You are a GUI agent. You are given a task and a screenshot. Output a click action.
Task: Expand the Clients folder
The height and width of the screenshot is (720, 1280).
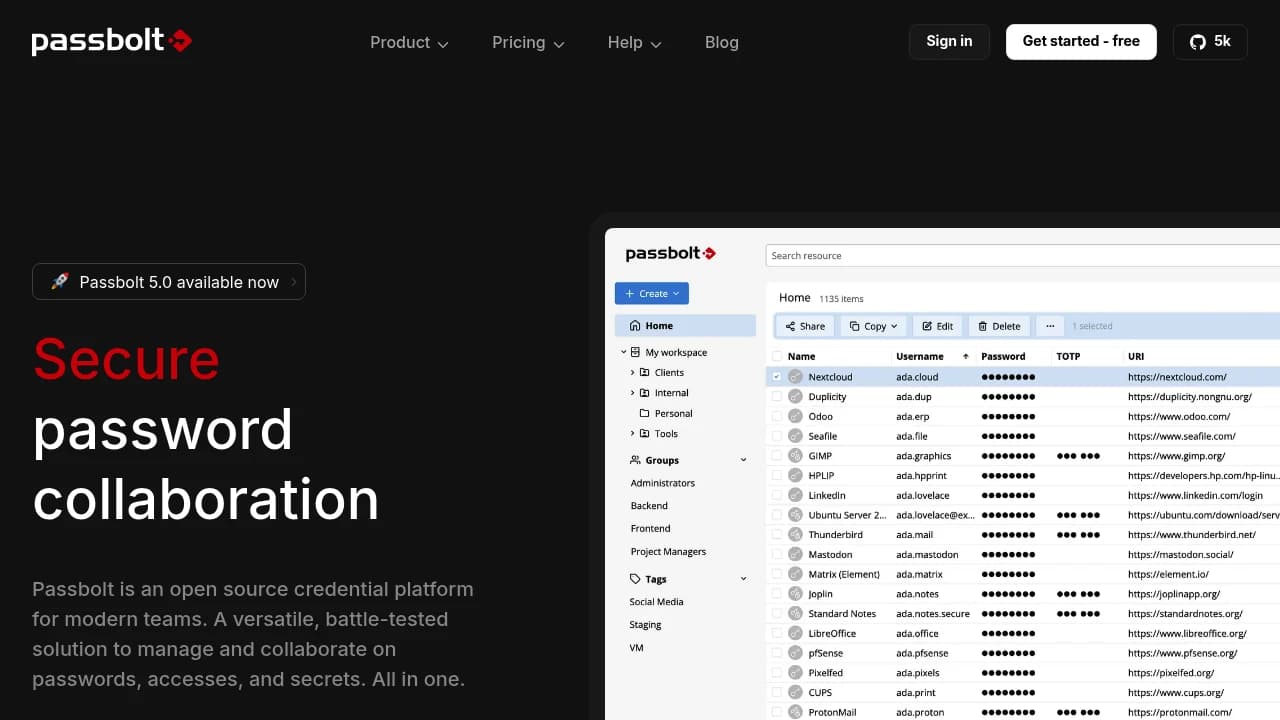point(632,372)
